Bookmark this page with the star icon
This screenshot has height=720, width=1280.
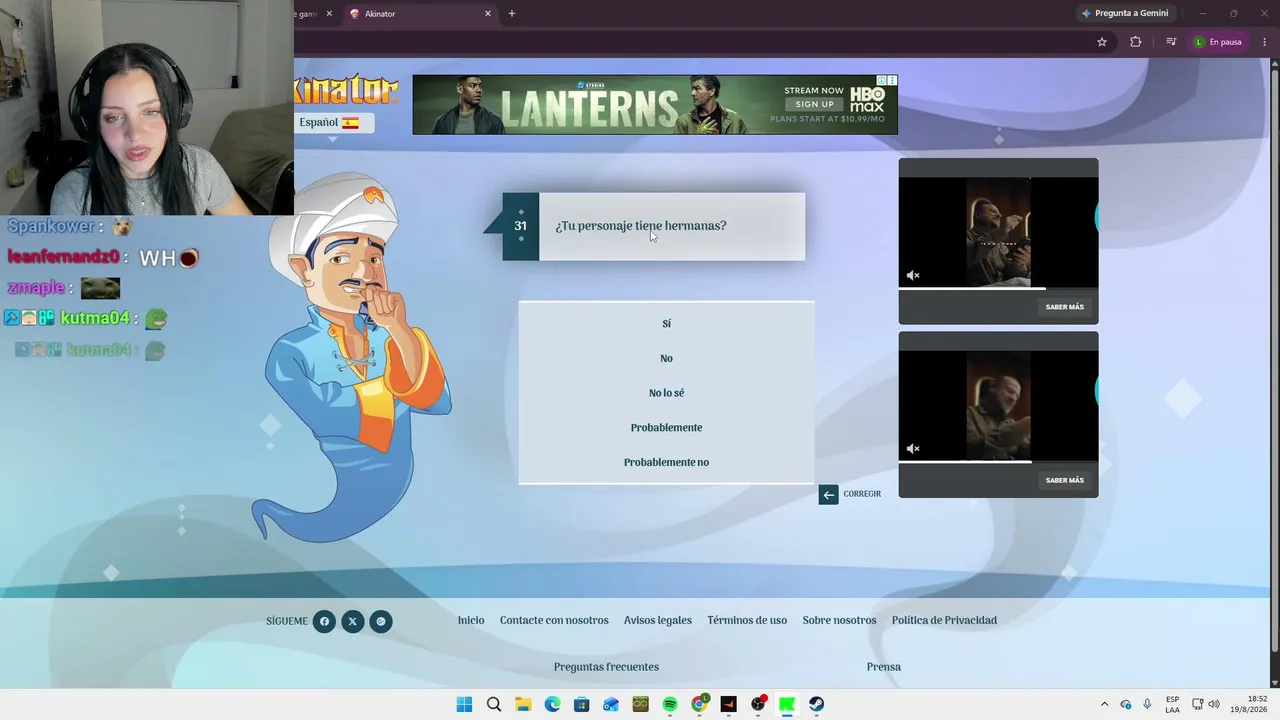[x=1102, y=42]
